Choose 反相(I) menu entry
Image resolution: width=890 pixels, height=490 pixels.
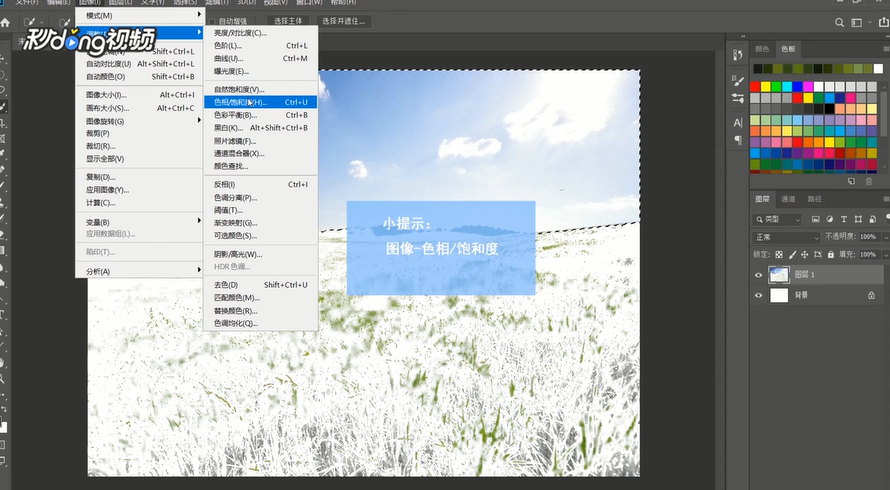pyautogui.click(x=261, y=185)
